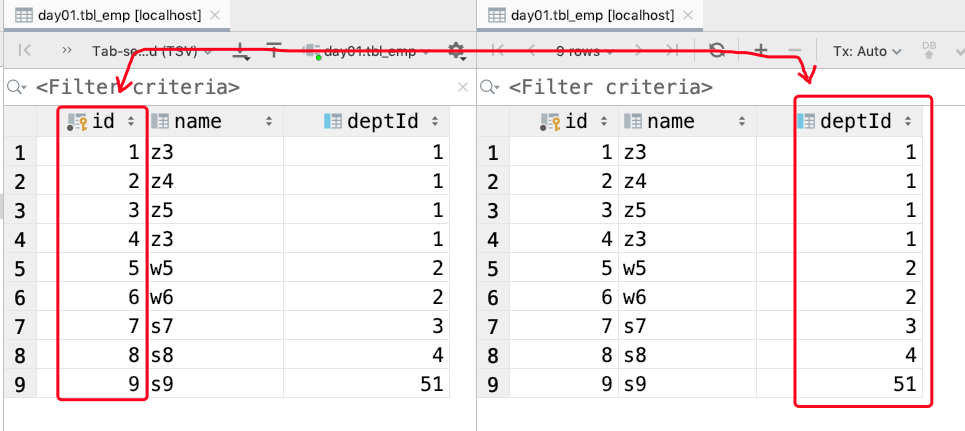Expand more toolbar items chevron on left
The image size is (965, 431).
coord(67,51)
